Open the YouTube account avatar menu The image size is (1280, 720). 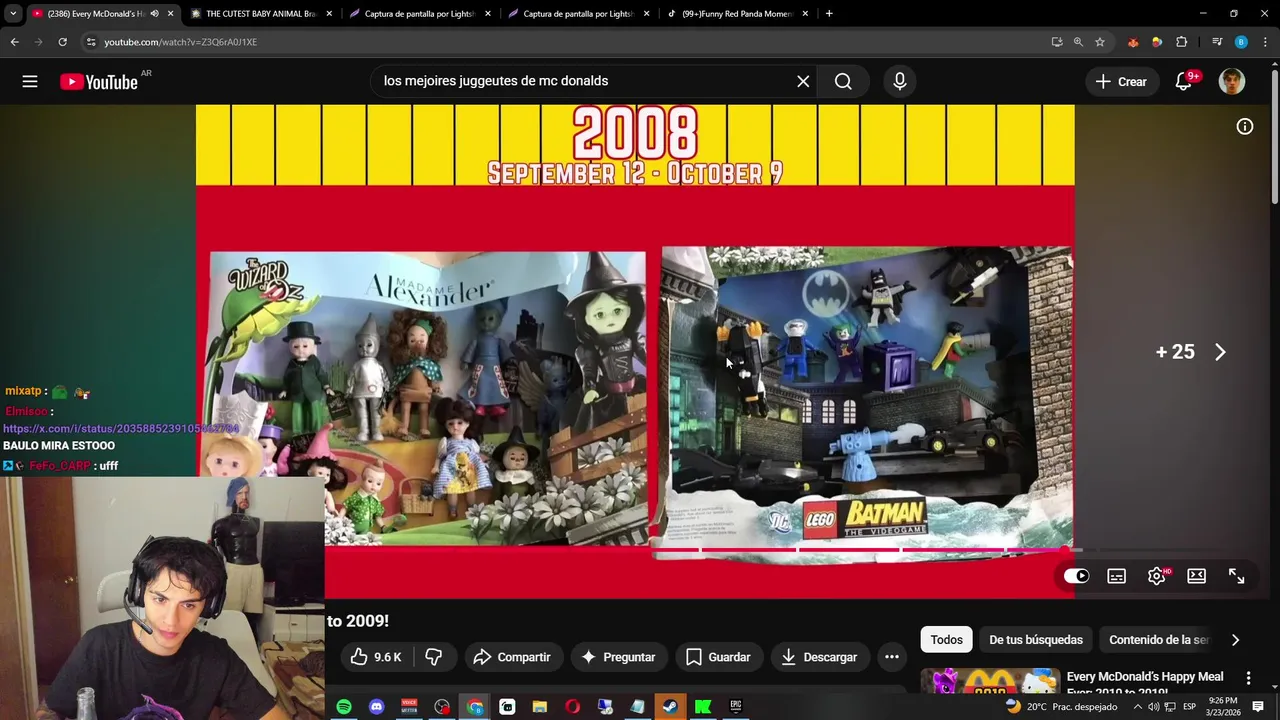point(1232,82)
